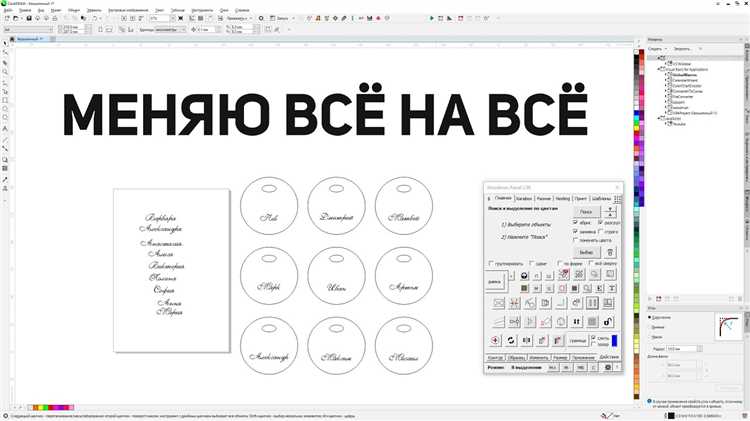Click the green Run macro play icon
Image resolution: width=750 pixels, height=421 pixels.
[431, 18]
